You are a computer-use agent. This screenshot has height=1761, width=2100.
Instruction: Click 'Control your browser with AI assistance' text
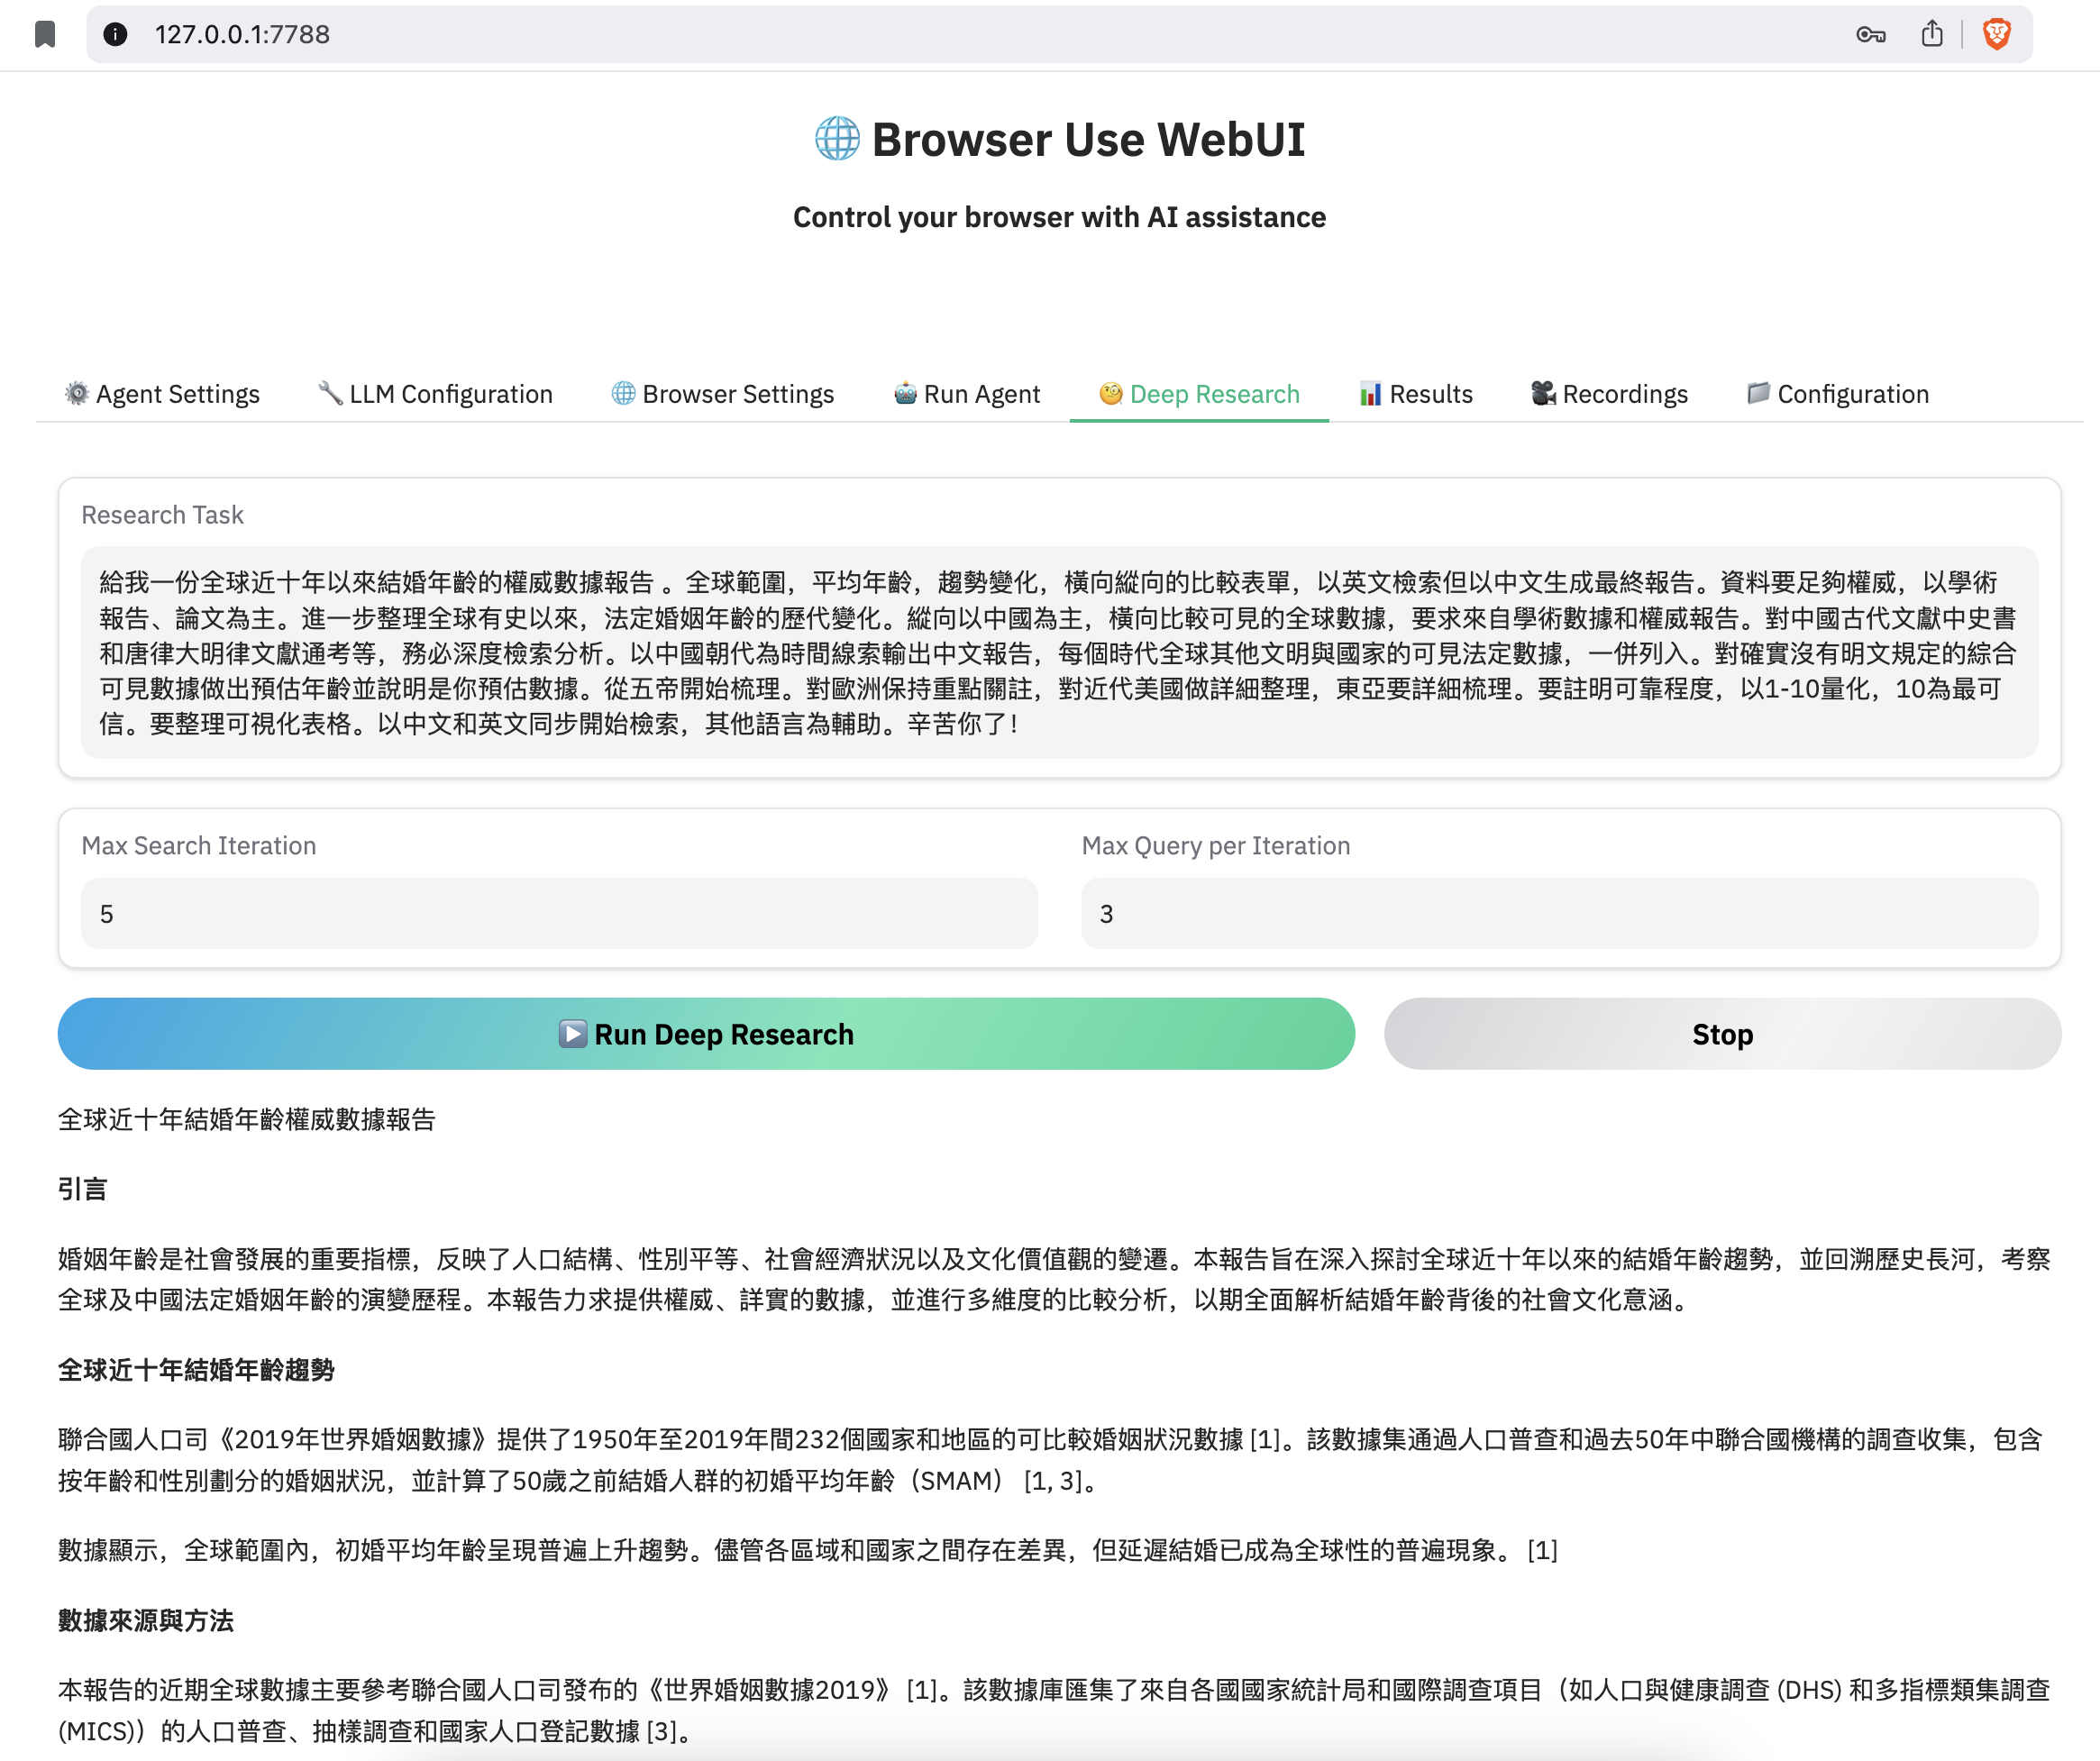click(x=1059, y=217)
